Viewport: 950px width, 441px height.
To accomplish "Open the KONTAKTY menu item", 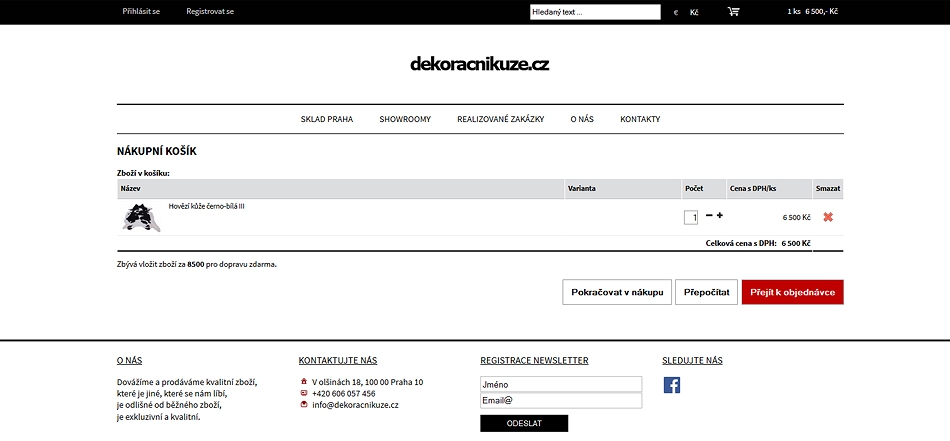I will 640,119.
